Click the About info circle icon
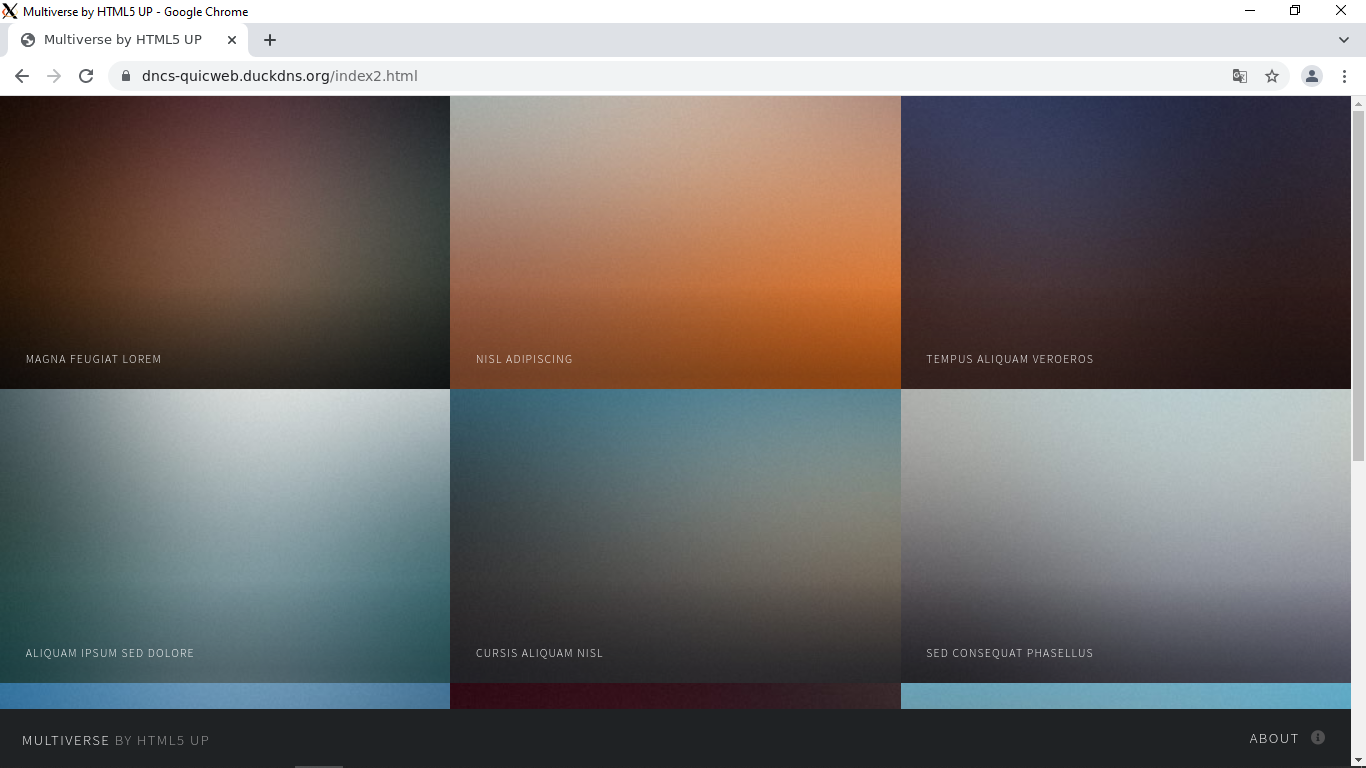Image resolution: width=1366 pixels, height=768 pixels. (x=1318, y=738)
